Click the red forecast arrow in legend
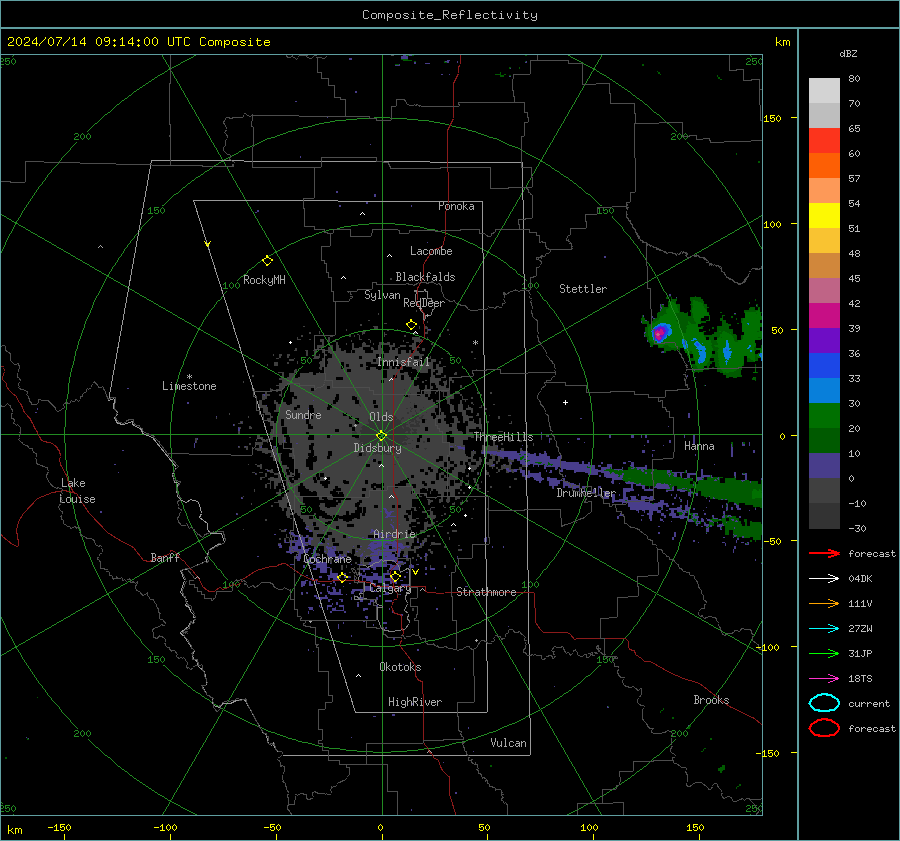Image resolution: width=900 pixels, height=841 pixels. point(824,553)
